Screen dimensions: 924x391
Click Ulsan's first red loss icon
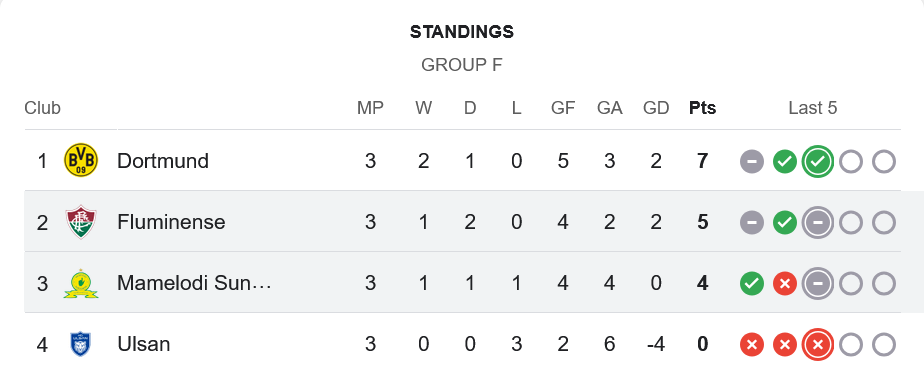[752, 345]
